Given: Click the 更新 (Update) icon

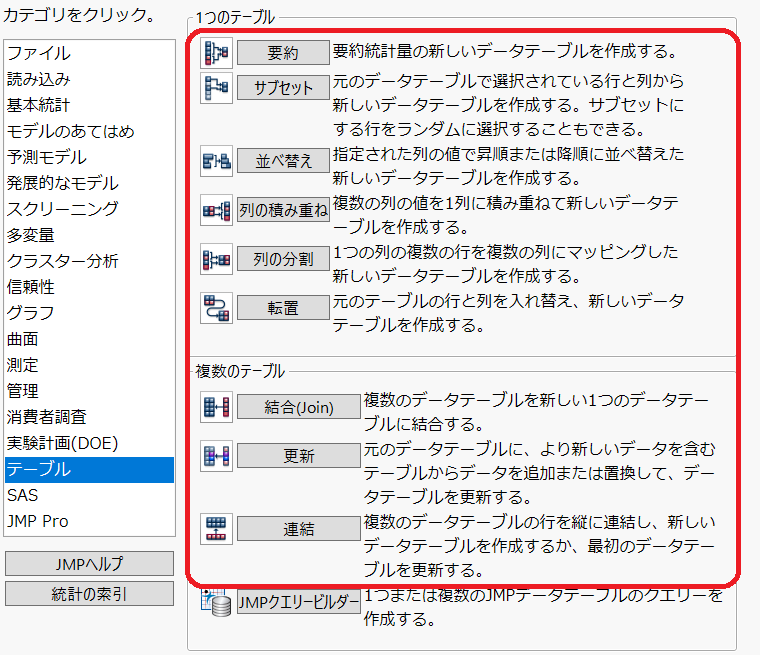Looking at the screenshot, I should point(216,456).
